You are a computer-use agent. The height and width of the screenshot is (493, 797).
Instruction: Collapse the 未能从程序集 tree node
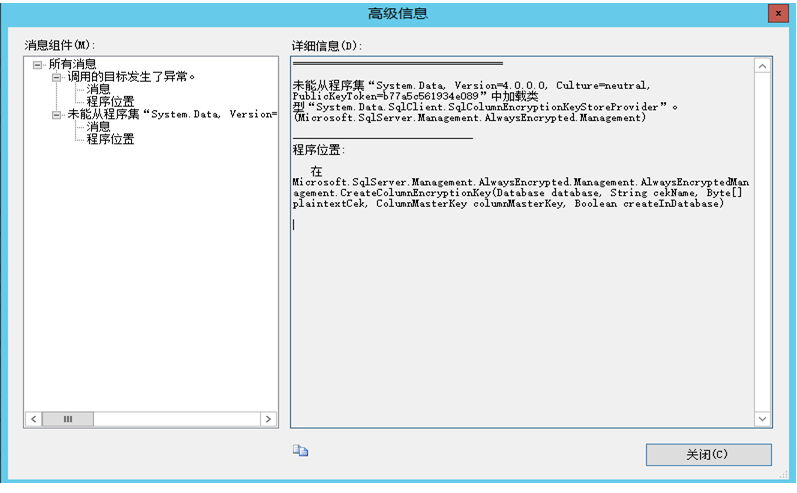pyautogui.click(x=56, y=115)
